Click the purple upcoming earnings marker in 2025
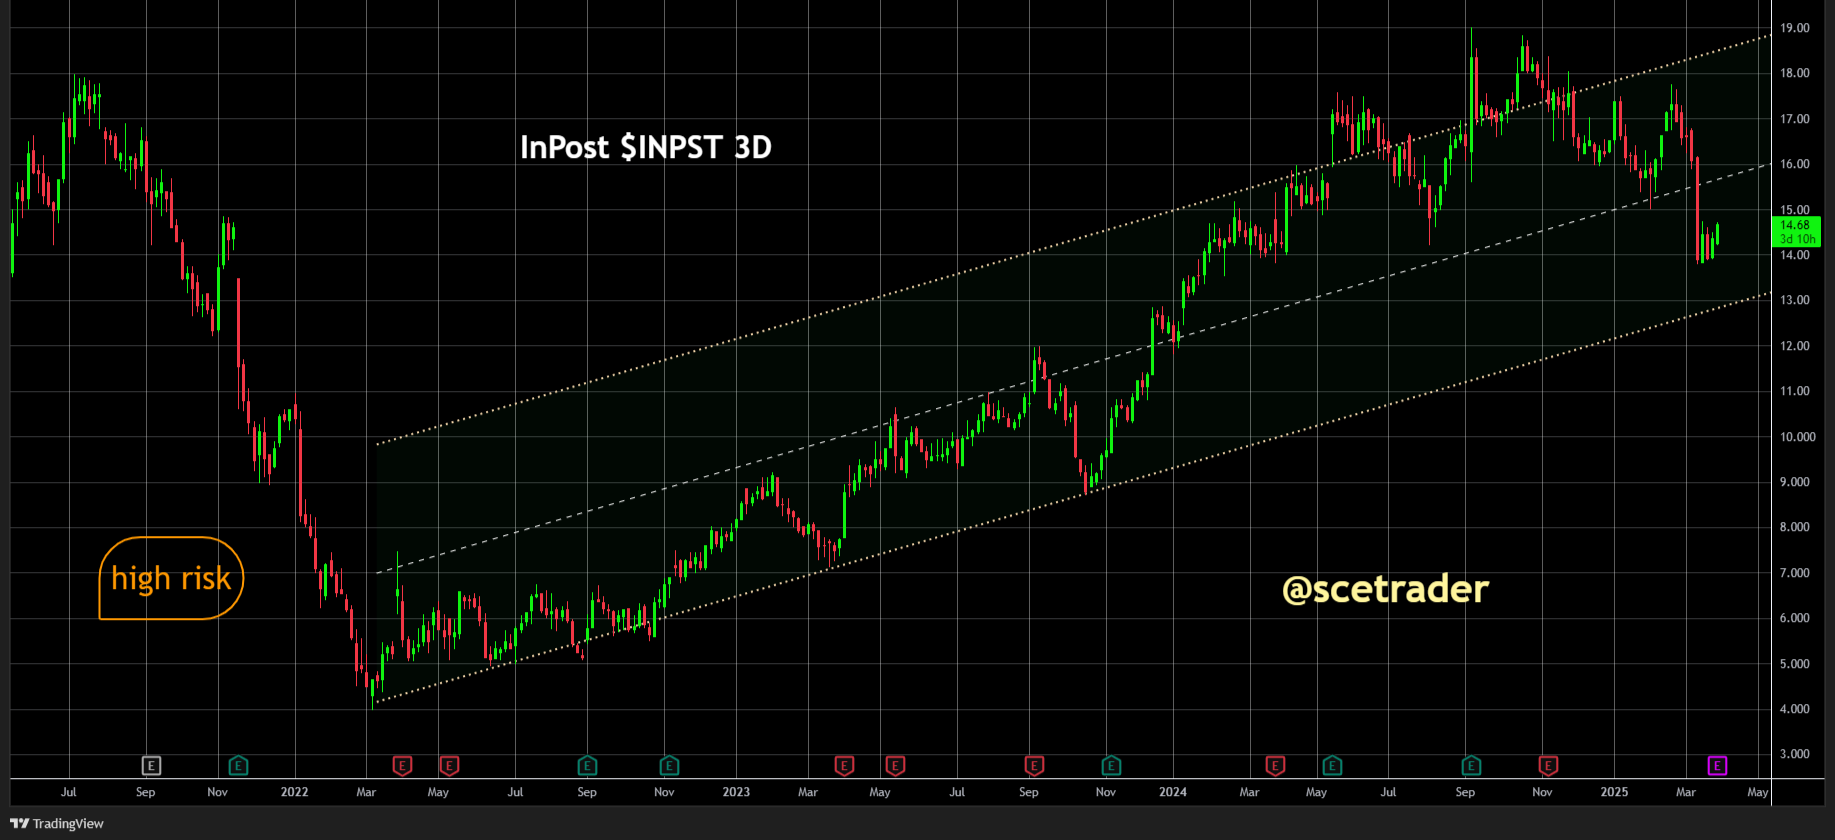 point(1717,766)
